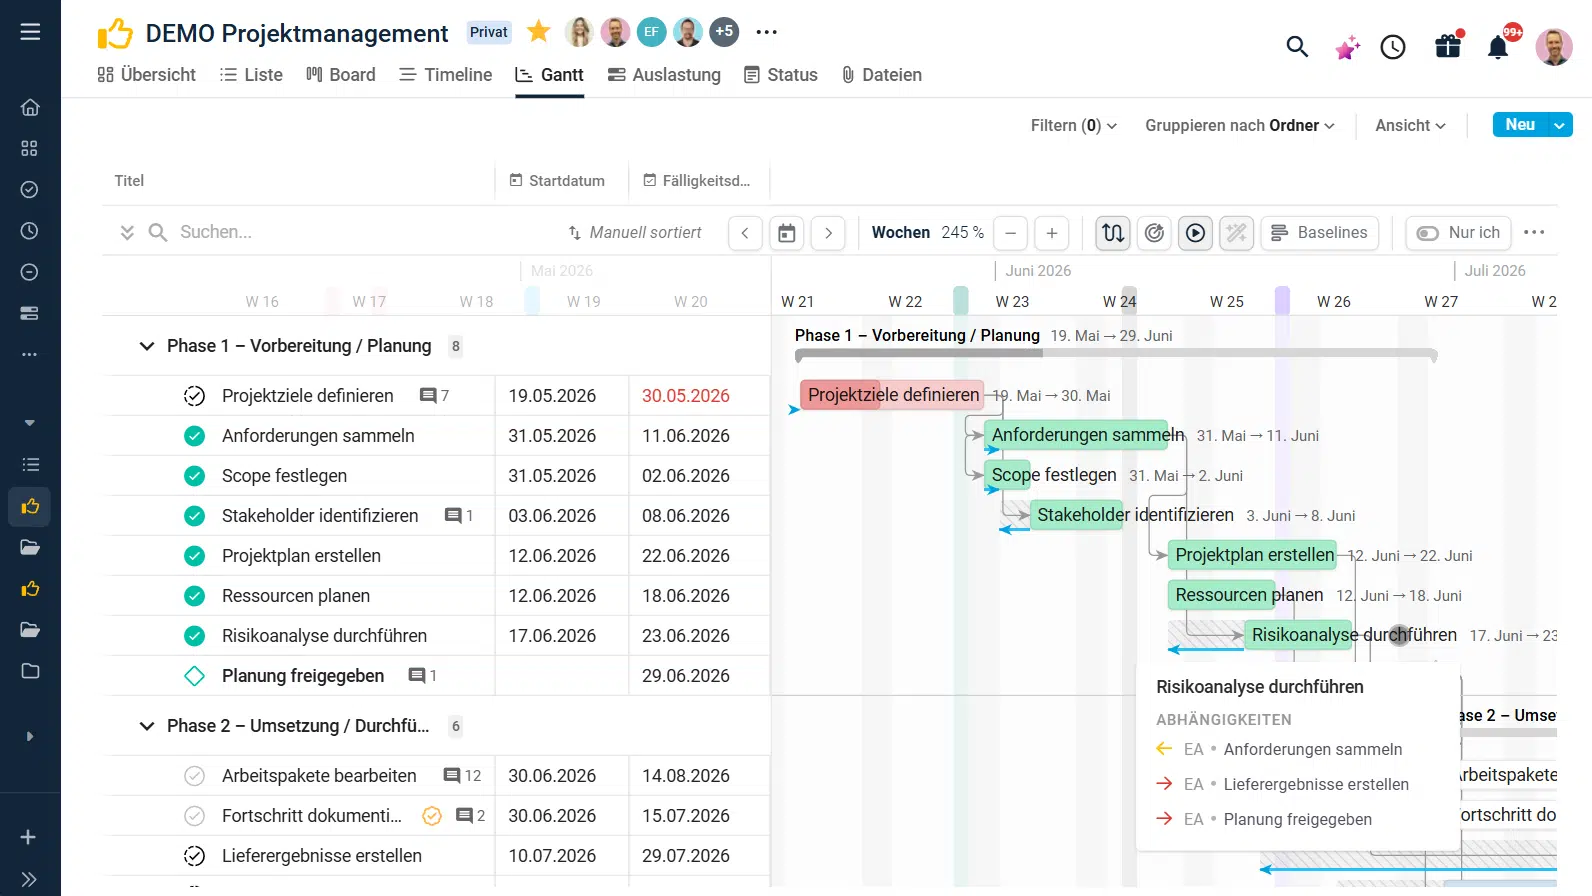Jump to today with the calendar icon
This screenshot has width=1592, height=896.
[787, 233]
